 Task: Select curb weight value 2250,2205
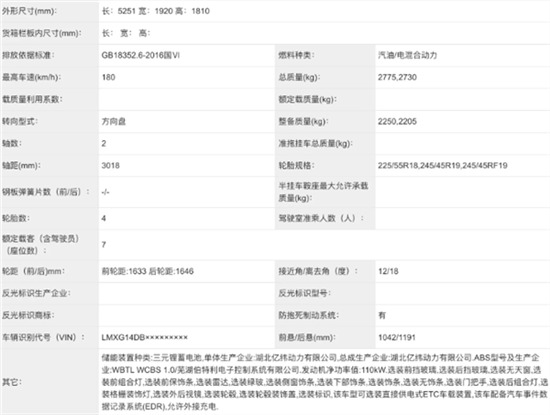pyautogui.click(x=397, y=121)
